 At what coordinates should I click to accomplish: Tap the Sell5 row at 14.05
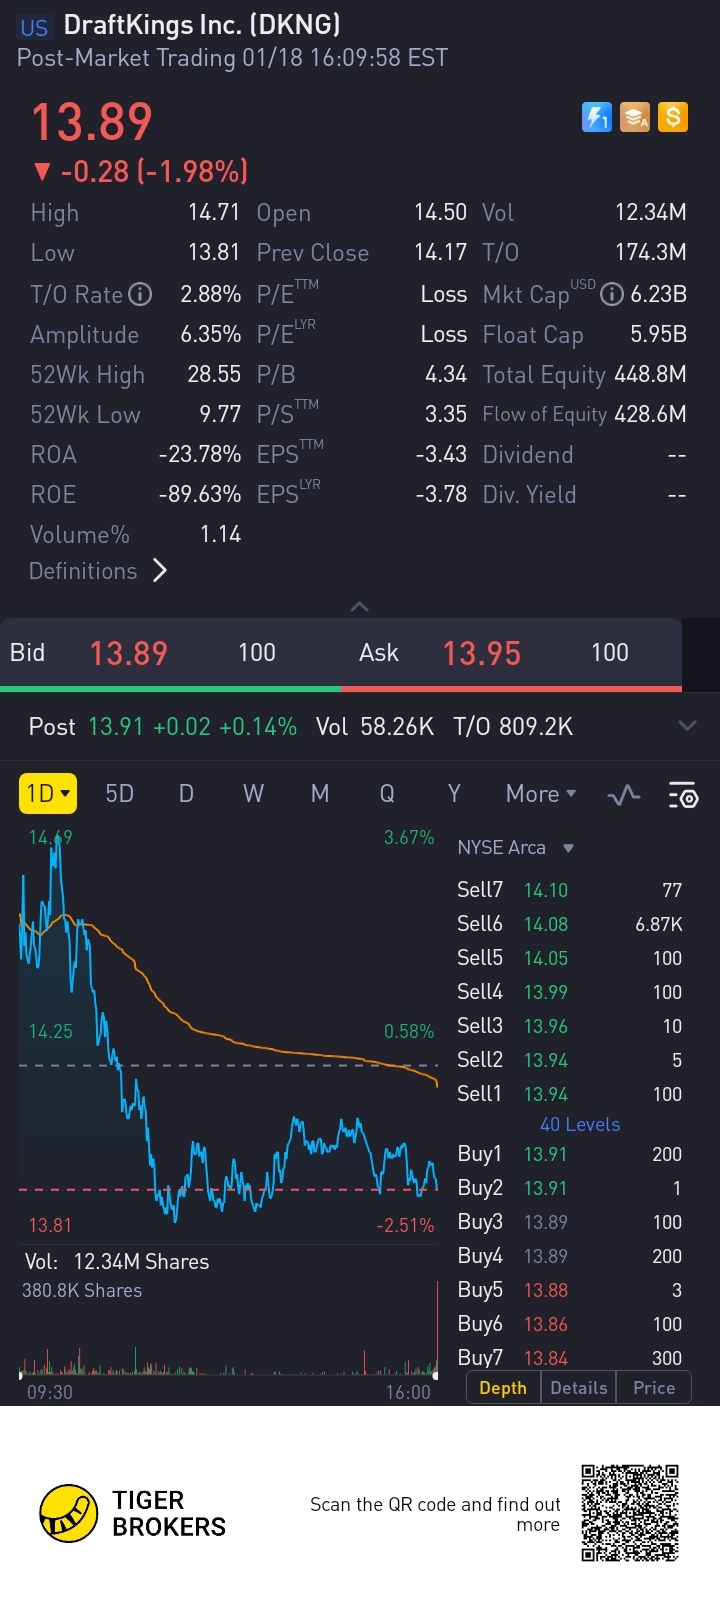coord(570,958)
